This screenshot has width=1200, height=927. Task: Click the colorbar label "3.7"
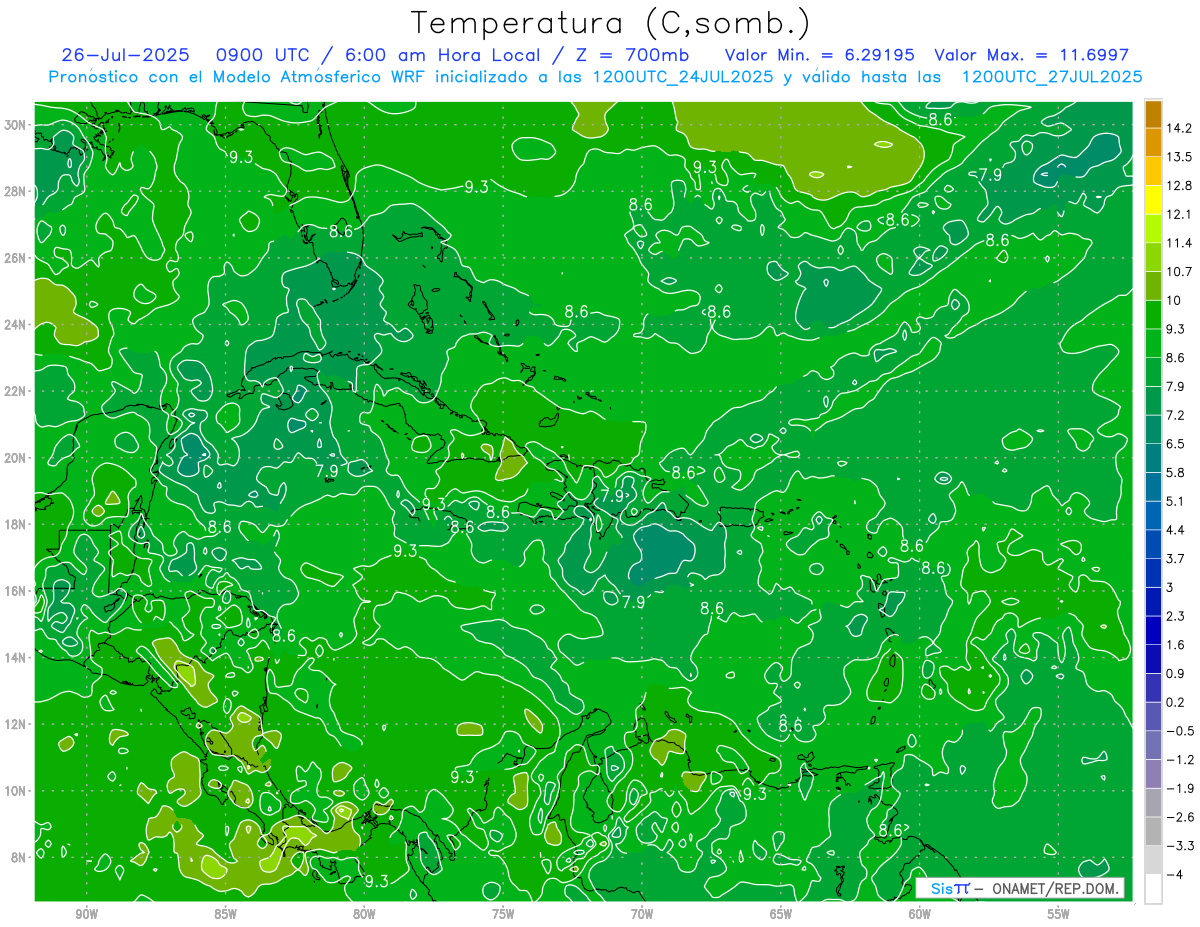1176,558
